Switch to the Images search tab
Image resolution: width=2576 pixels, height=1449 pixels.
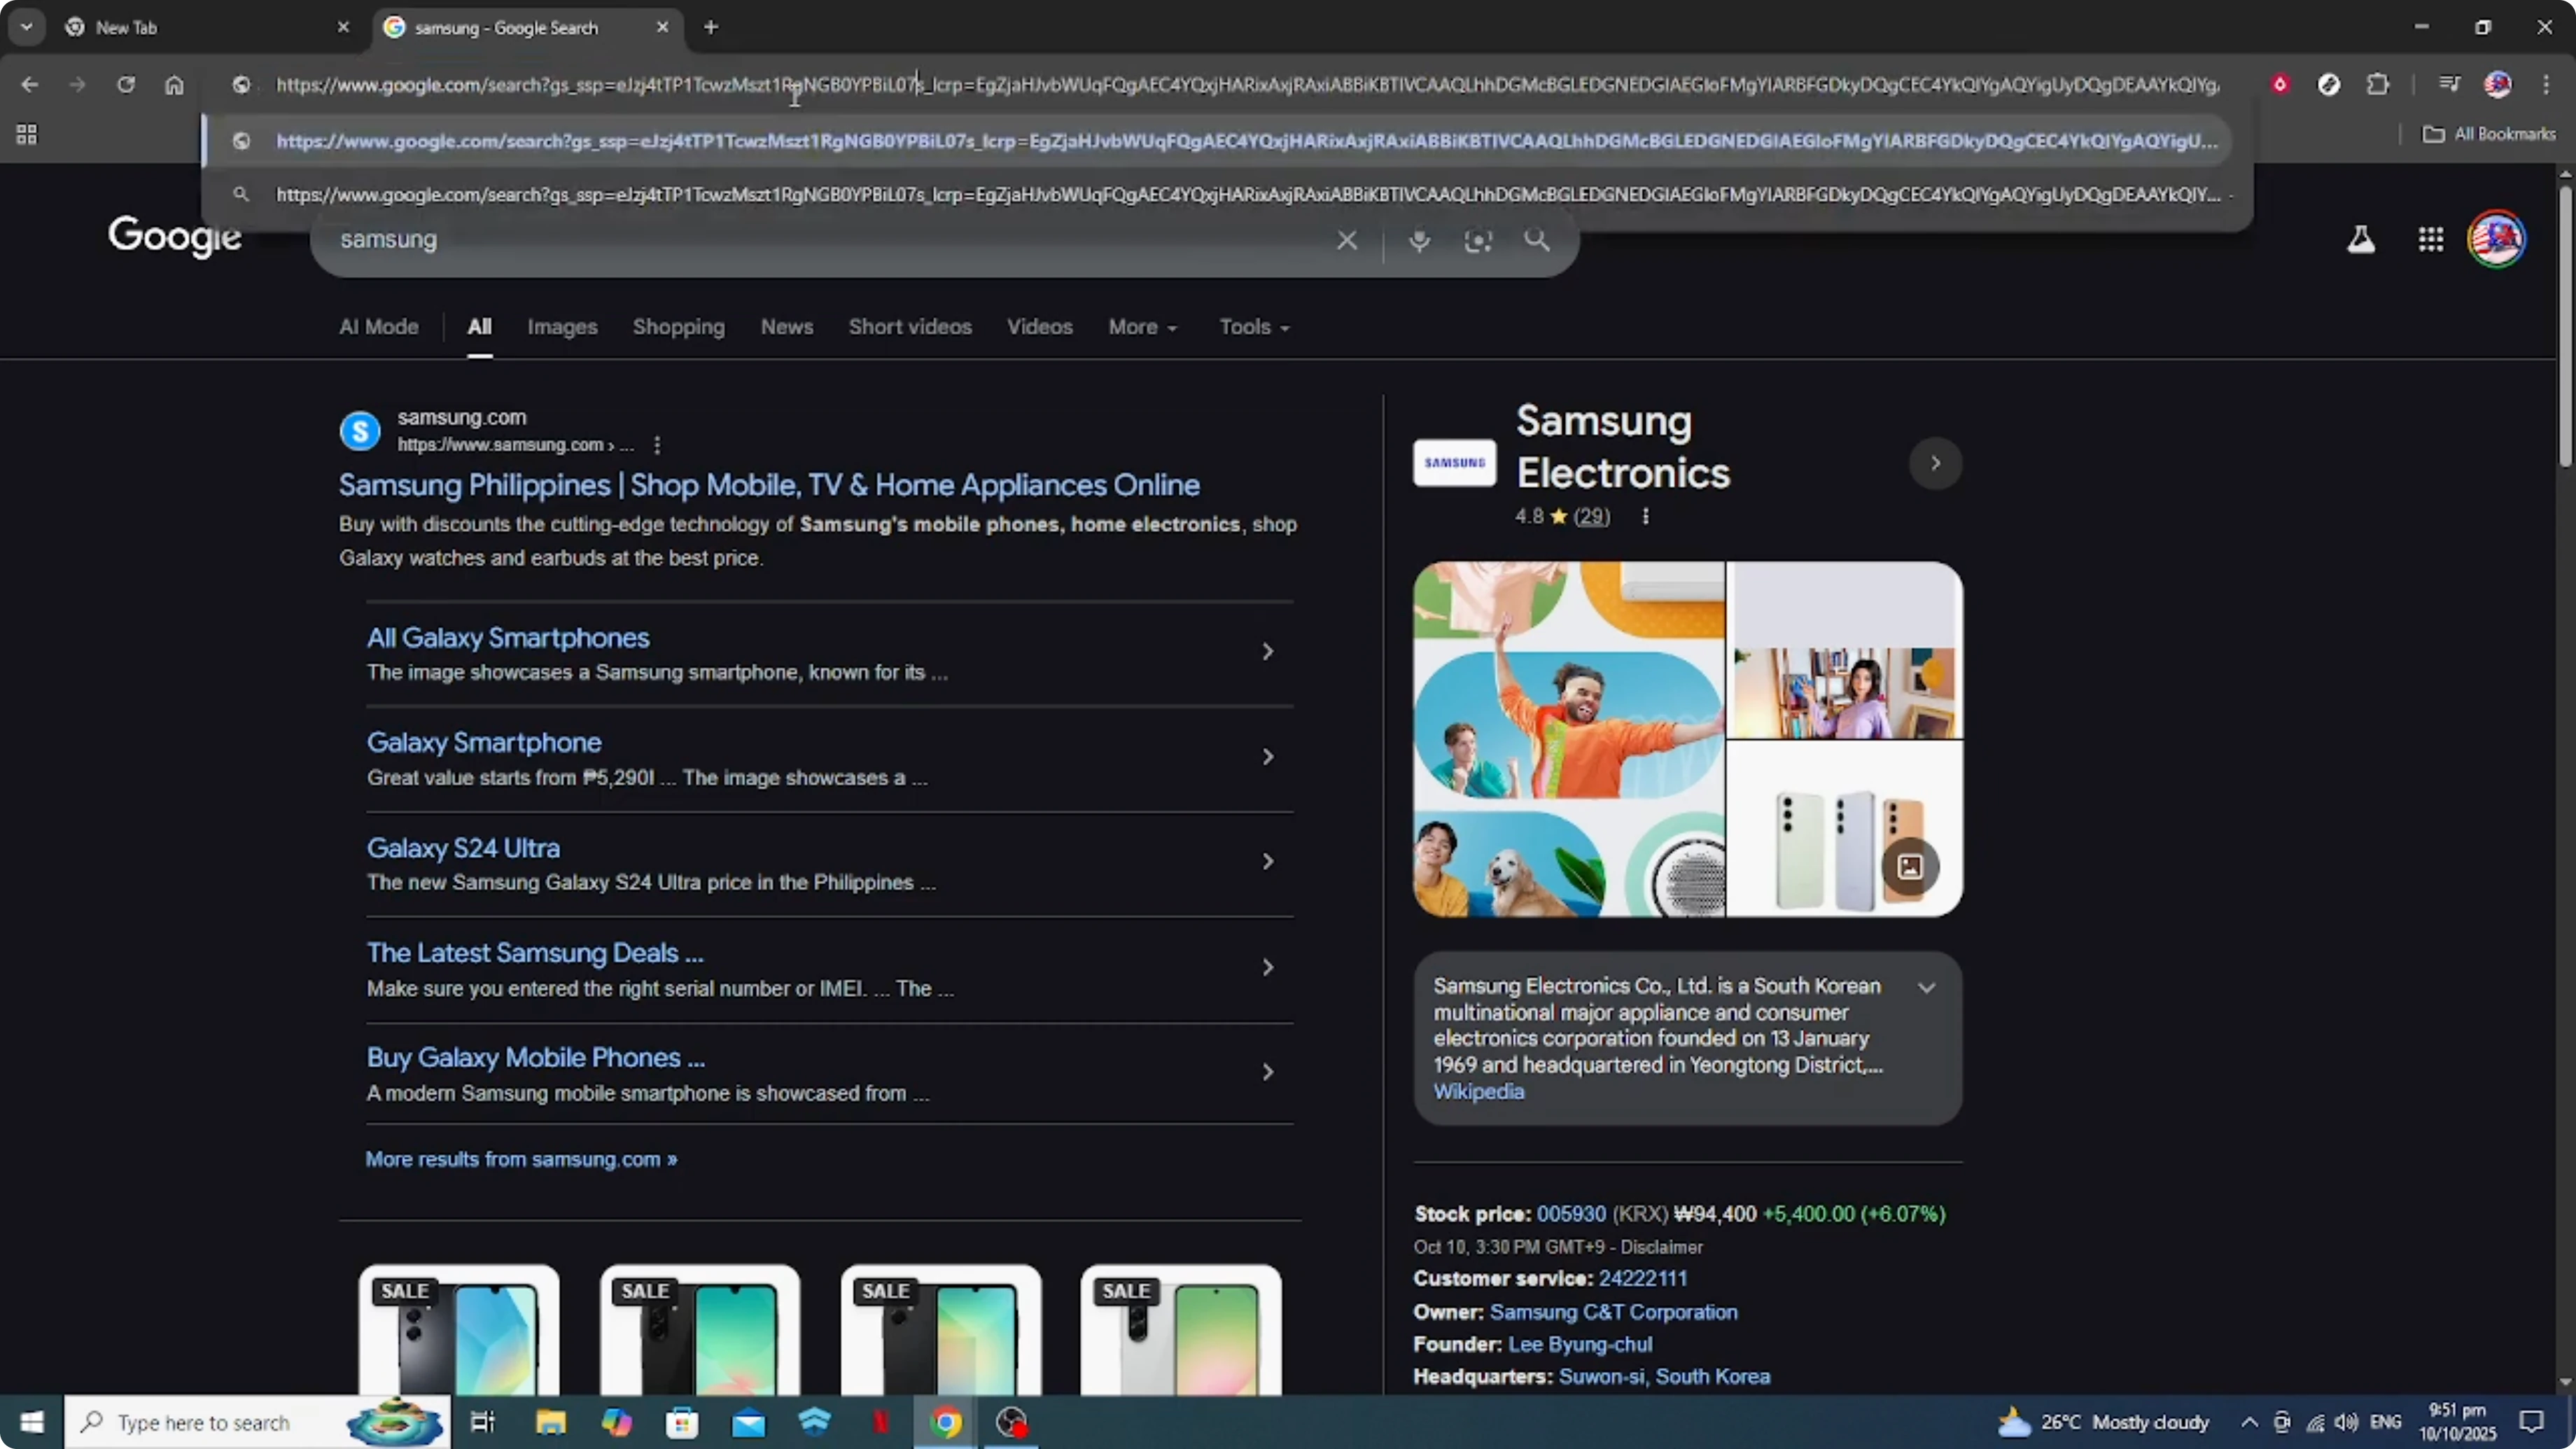[x=562, y=327]
